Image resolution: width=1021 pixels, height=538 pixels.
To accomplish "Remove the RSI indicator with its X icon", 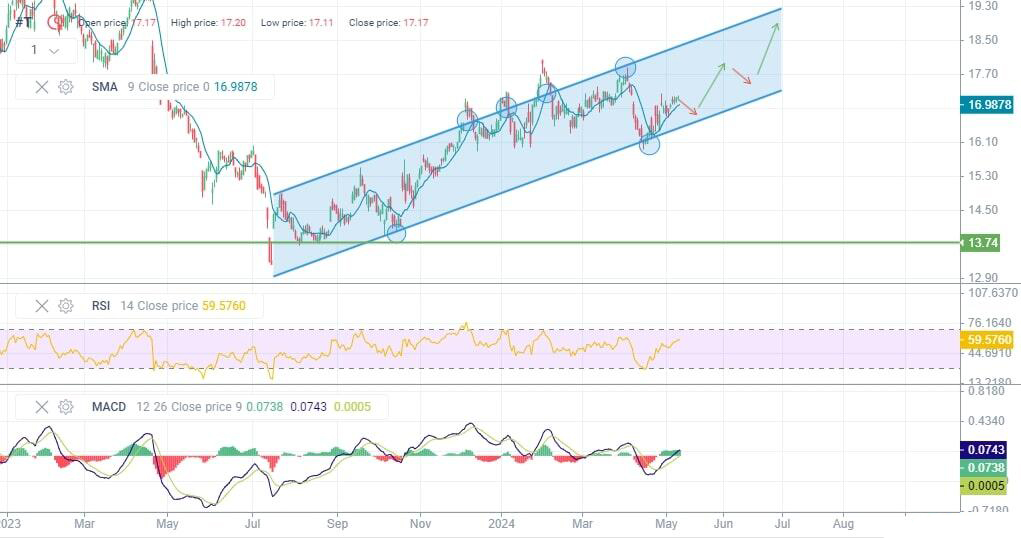I will tap(42, 305).
